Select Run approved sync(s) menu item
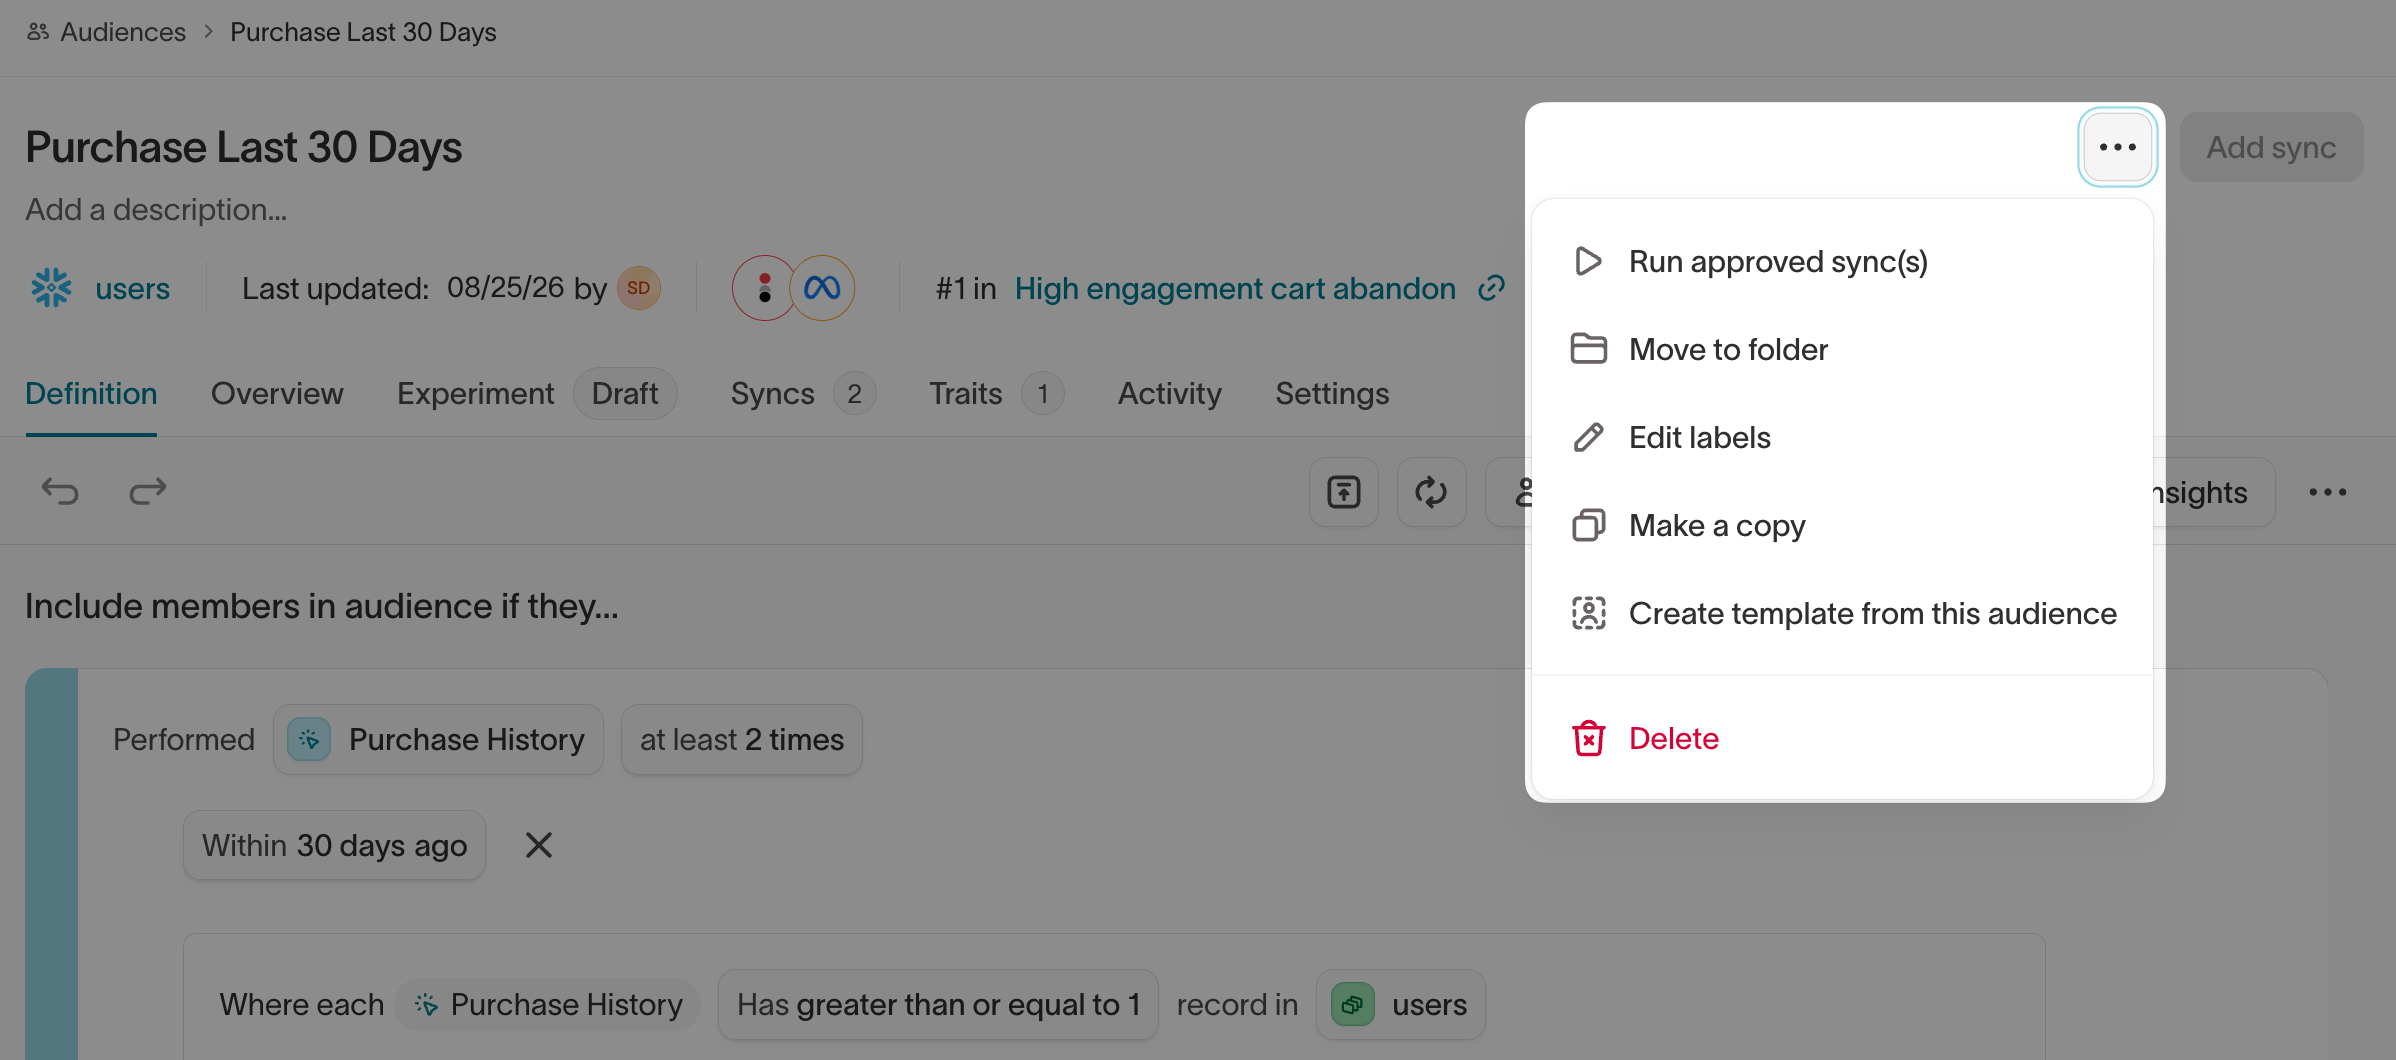 1842,261
